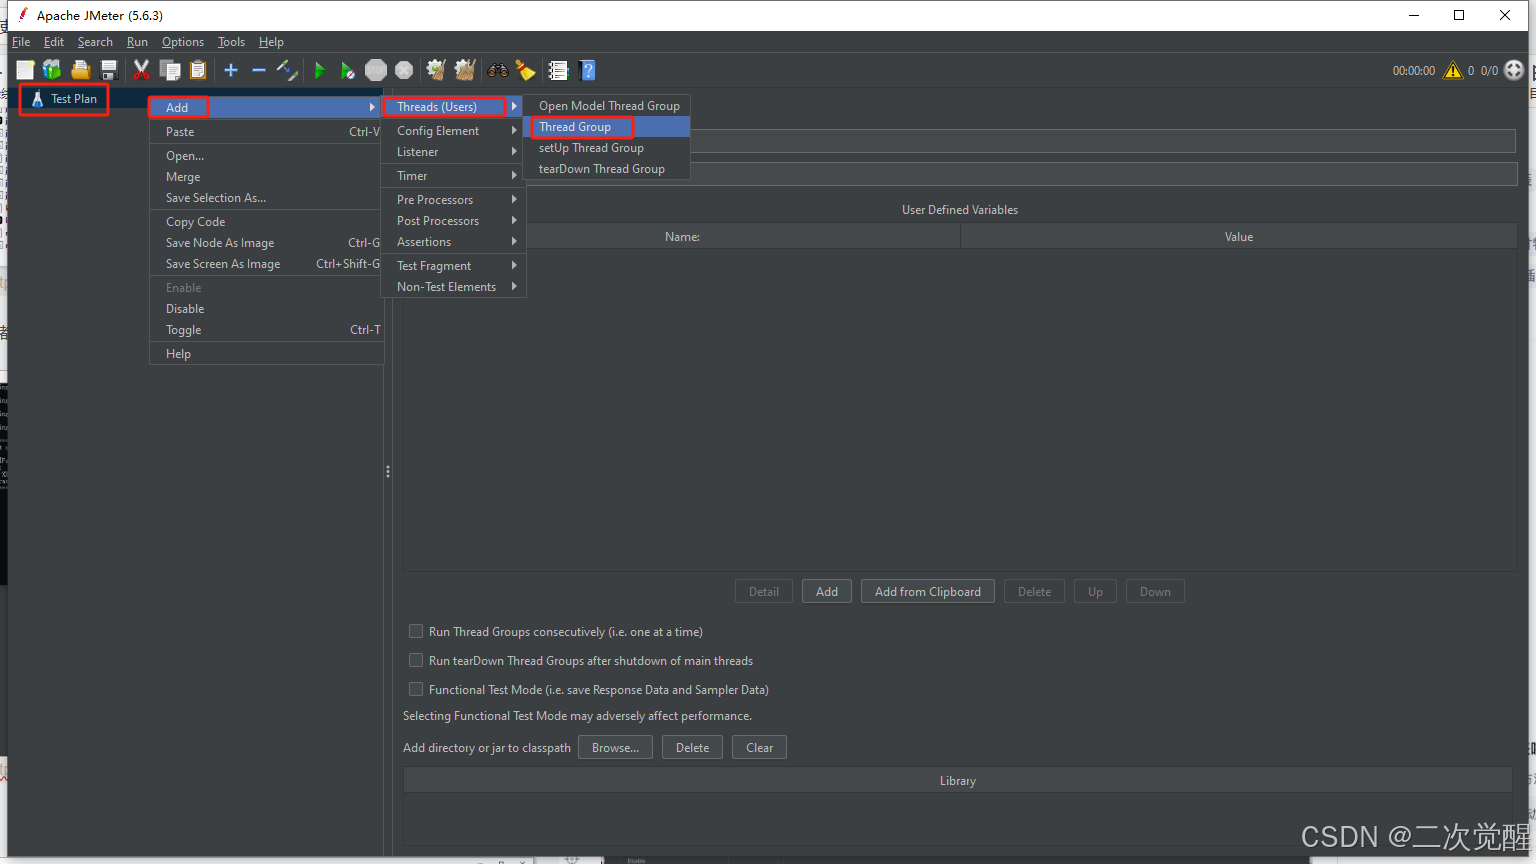Select Copy Code in context menu
1536x864 pixels.
(265, 222)
